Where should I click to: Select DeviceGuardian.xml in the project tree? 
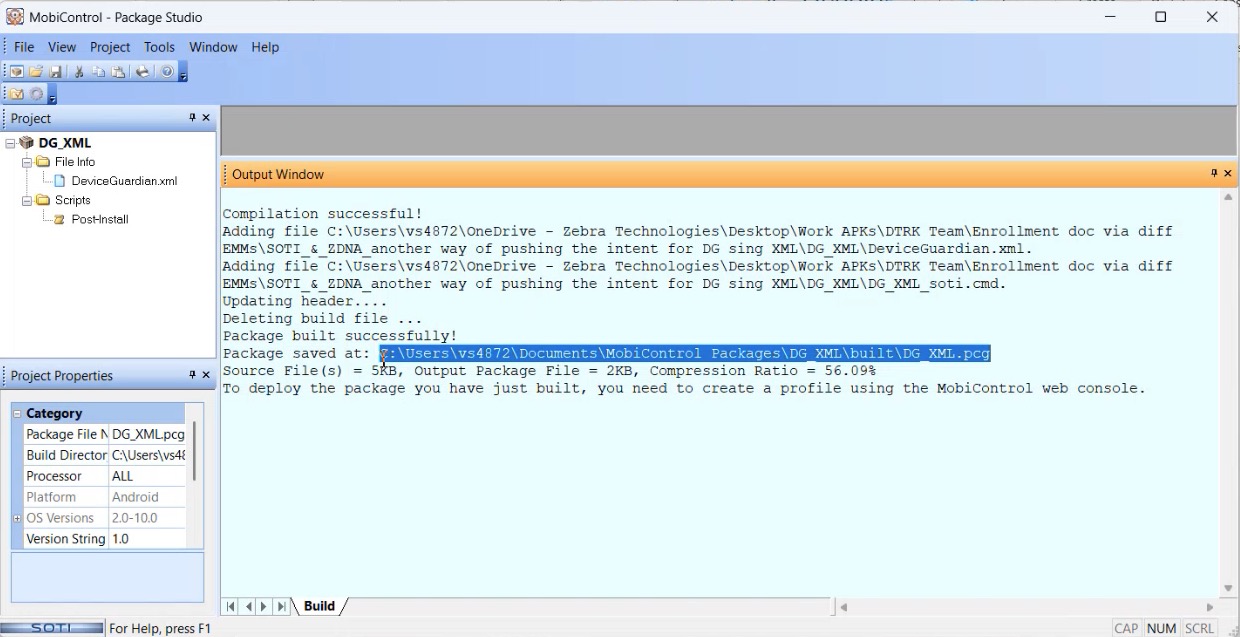coord(124,181)
